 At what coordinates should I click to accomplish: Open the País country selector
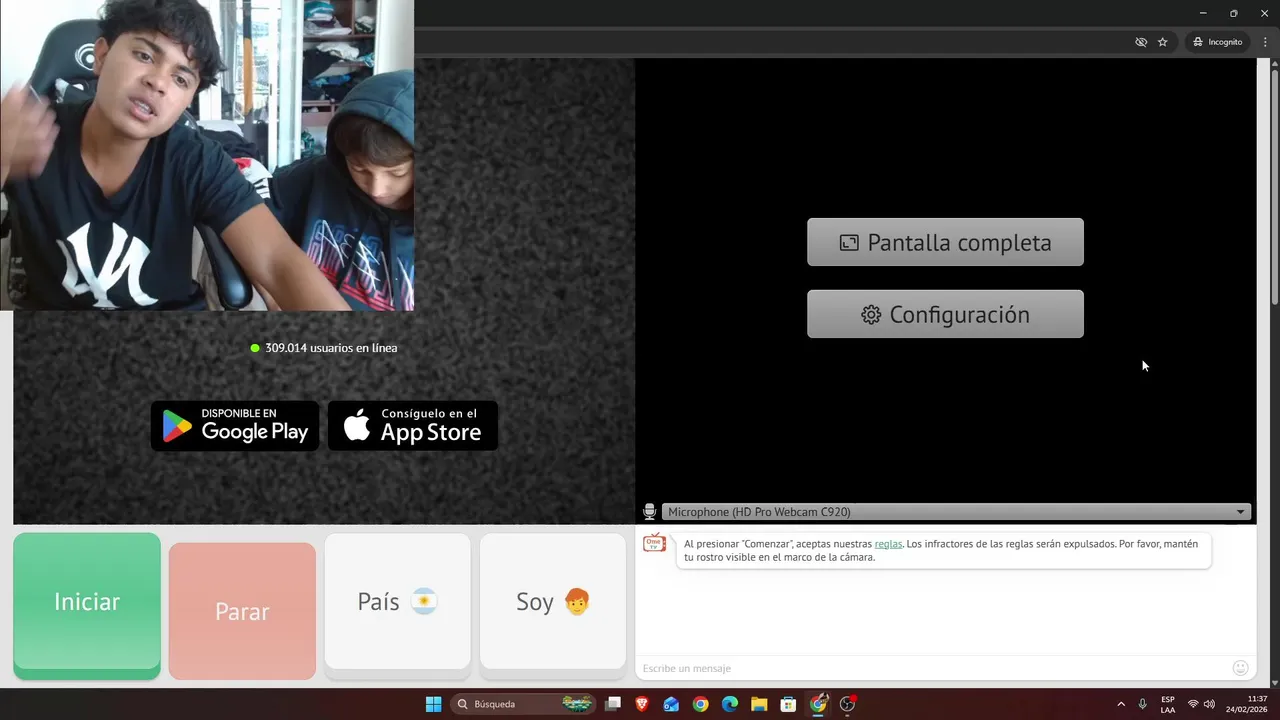tap(397, 601)
